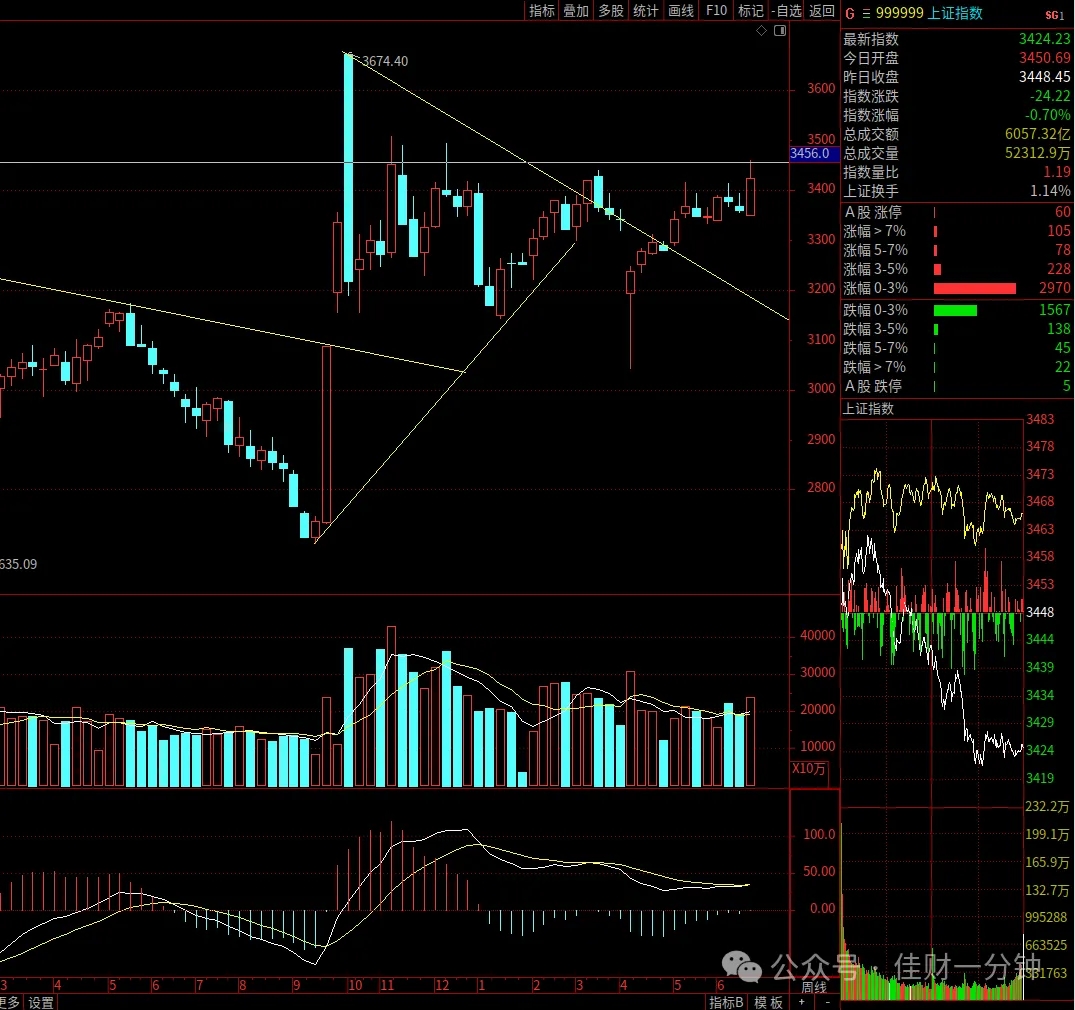
Task: Select the 999999 上证指数 title
Action: 929,13
